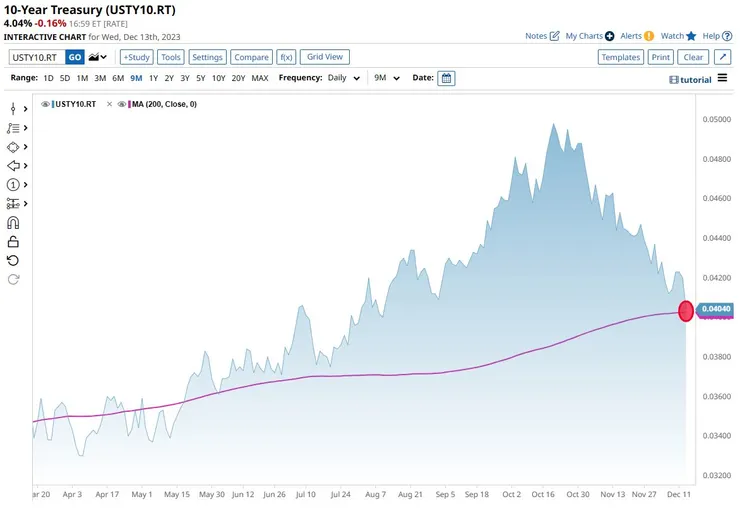Toggle the magnet snap mode

point(13,223)
